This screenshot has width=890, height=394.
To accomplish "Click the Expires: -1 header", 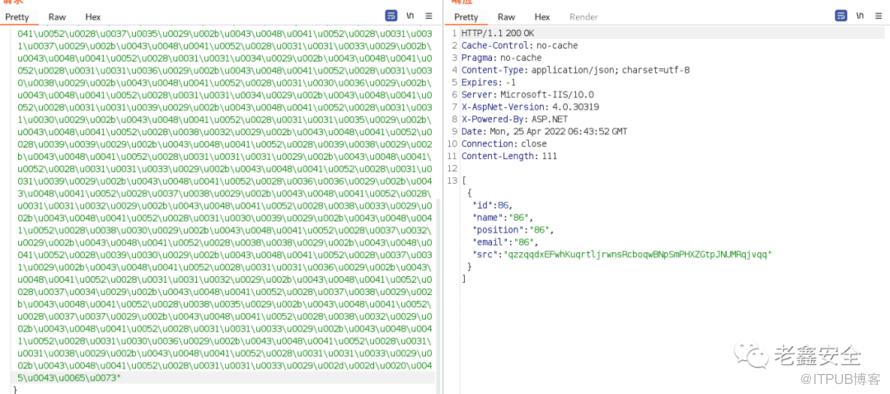I will pyautogui.click(x=488, y=82).
